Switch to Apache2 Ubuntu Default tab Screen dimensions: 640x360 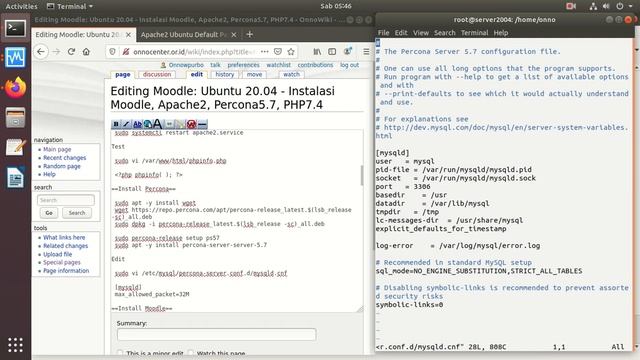tap(183, 35)
